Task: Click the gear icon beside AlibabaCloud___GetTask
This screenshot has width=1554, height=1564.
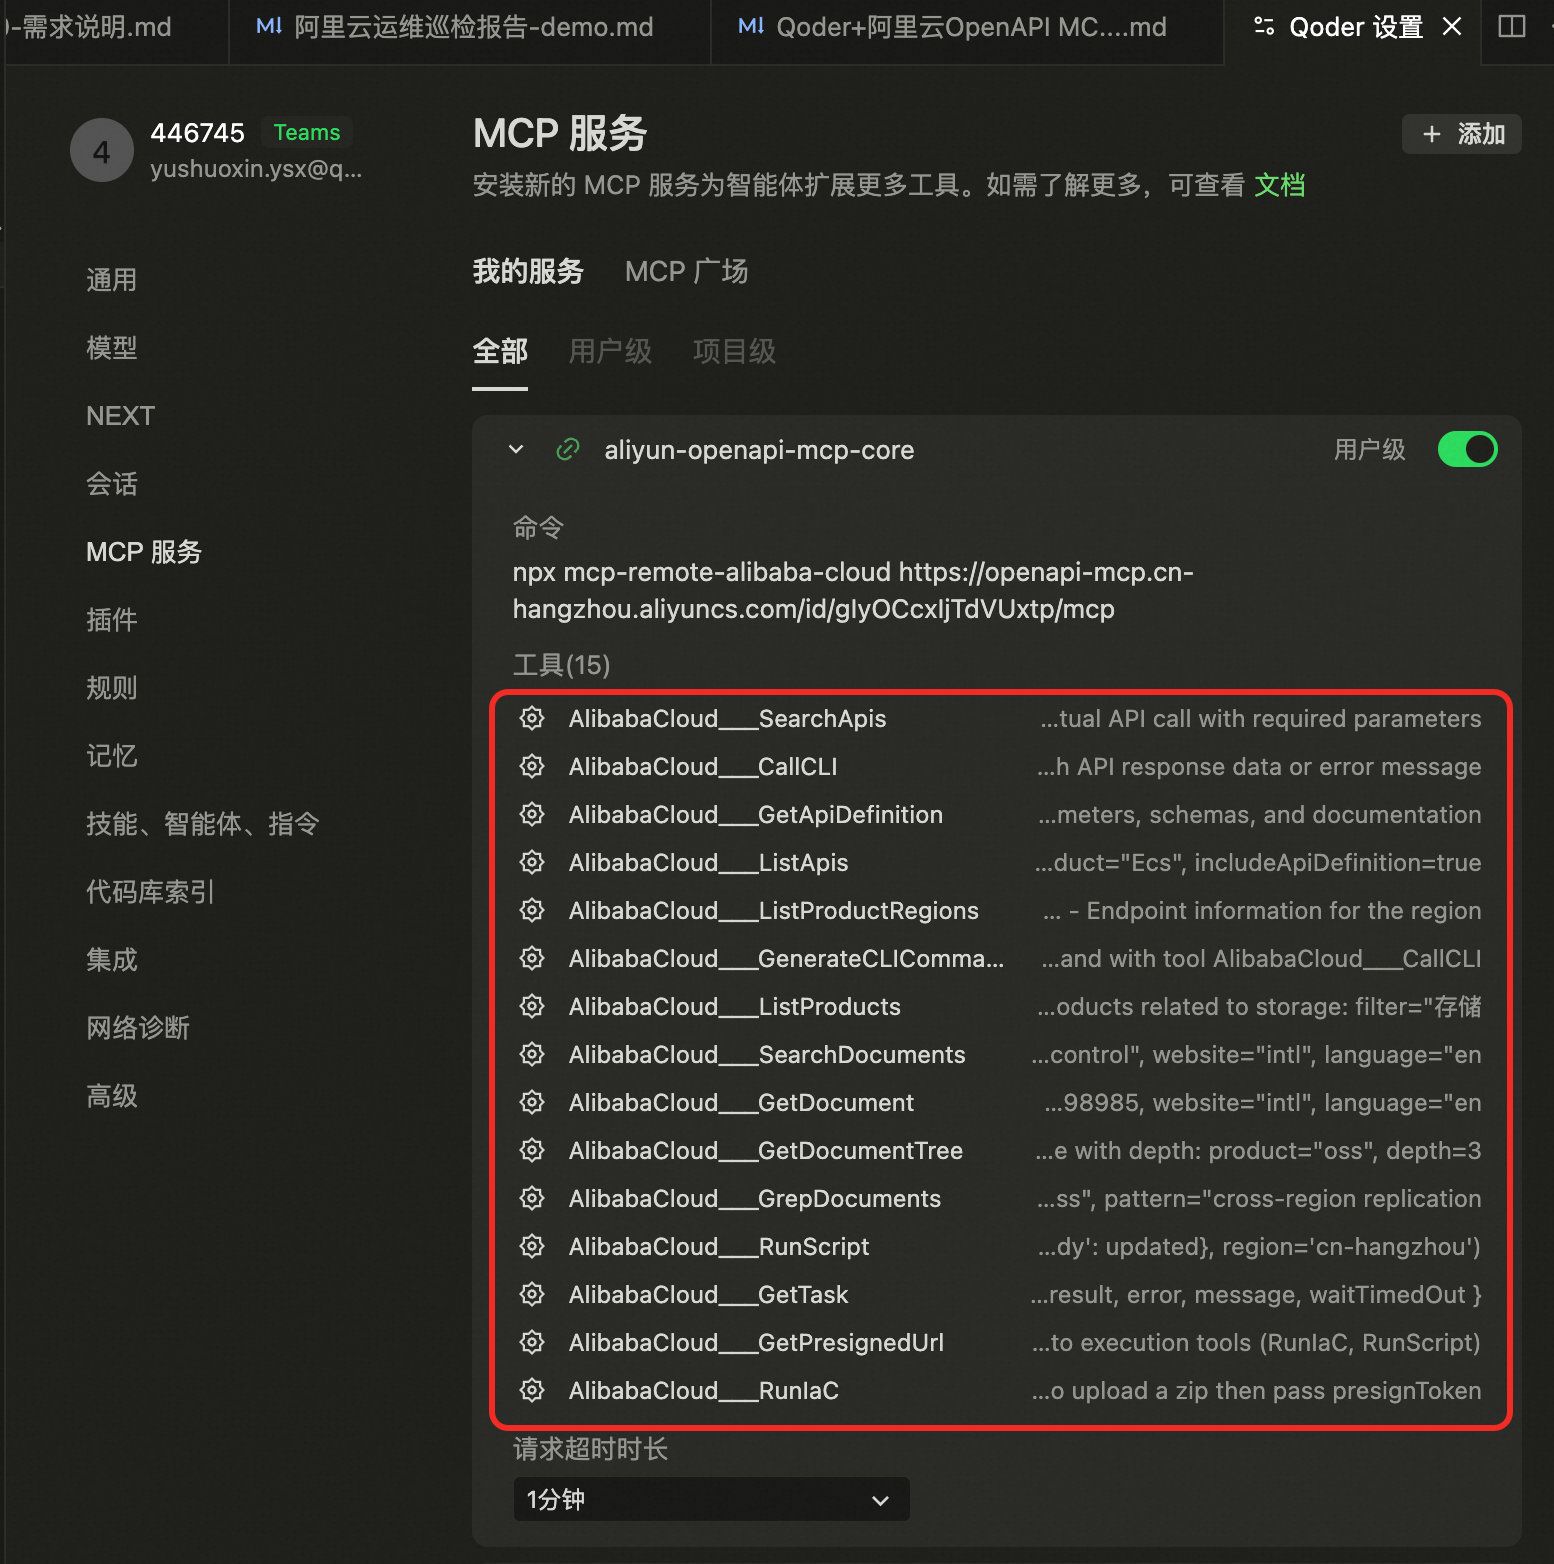Action: 532,1294
